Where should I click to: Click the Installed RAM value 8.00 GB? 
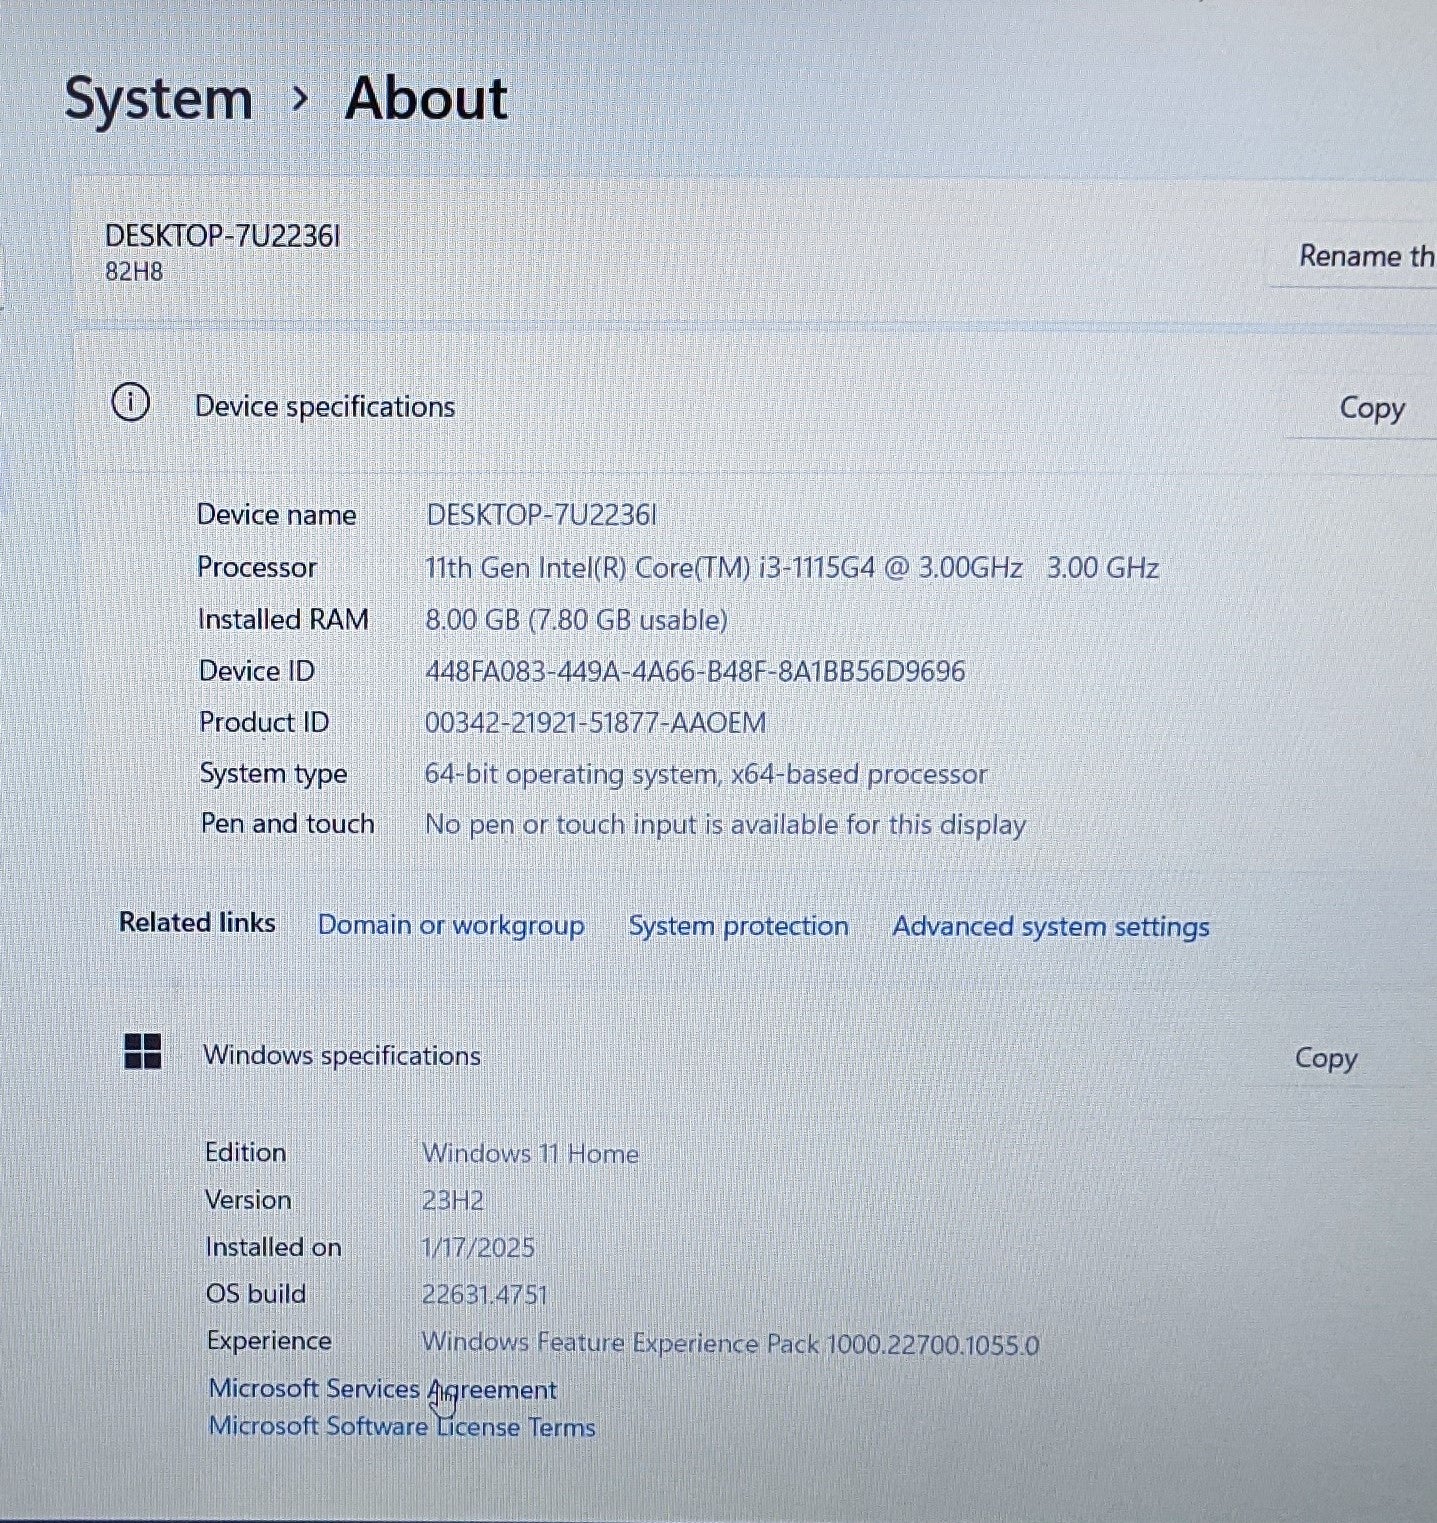pos(576,620)
